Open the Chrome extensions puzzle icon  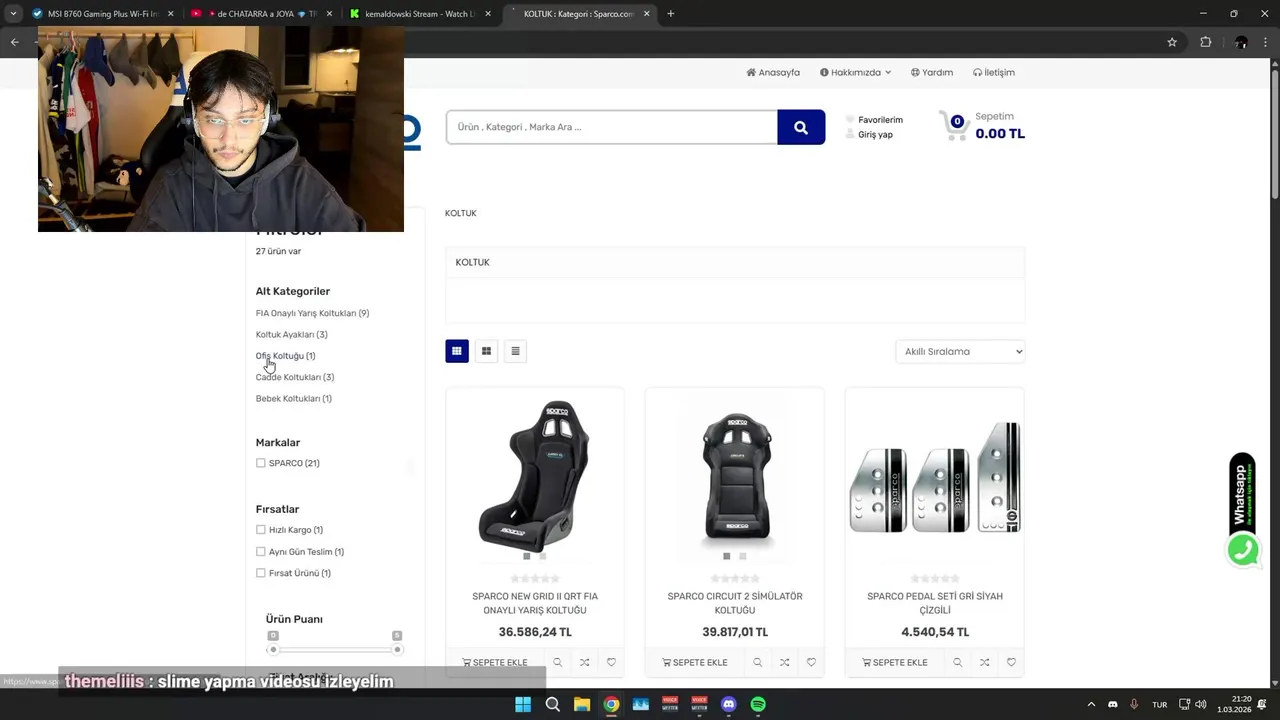click(x=1205, y=42)
